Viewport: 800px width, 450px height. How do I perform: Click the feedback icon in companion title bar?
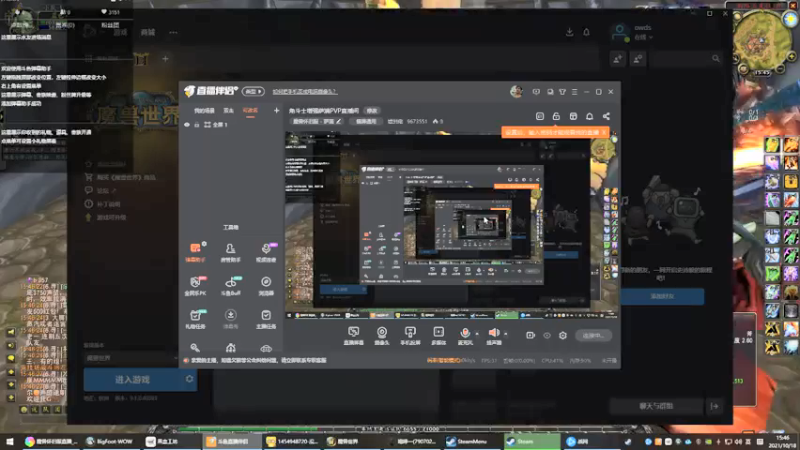[536, 92]
